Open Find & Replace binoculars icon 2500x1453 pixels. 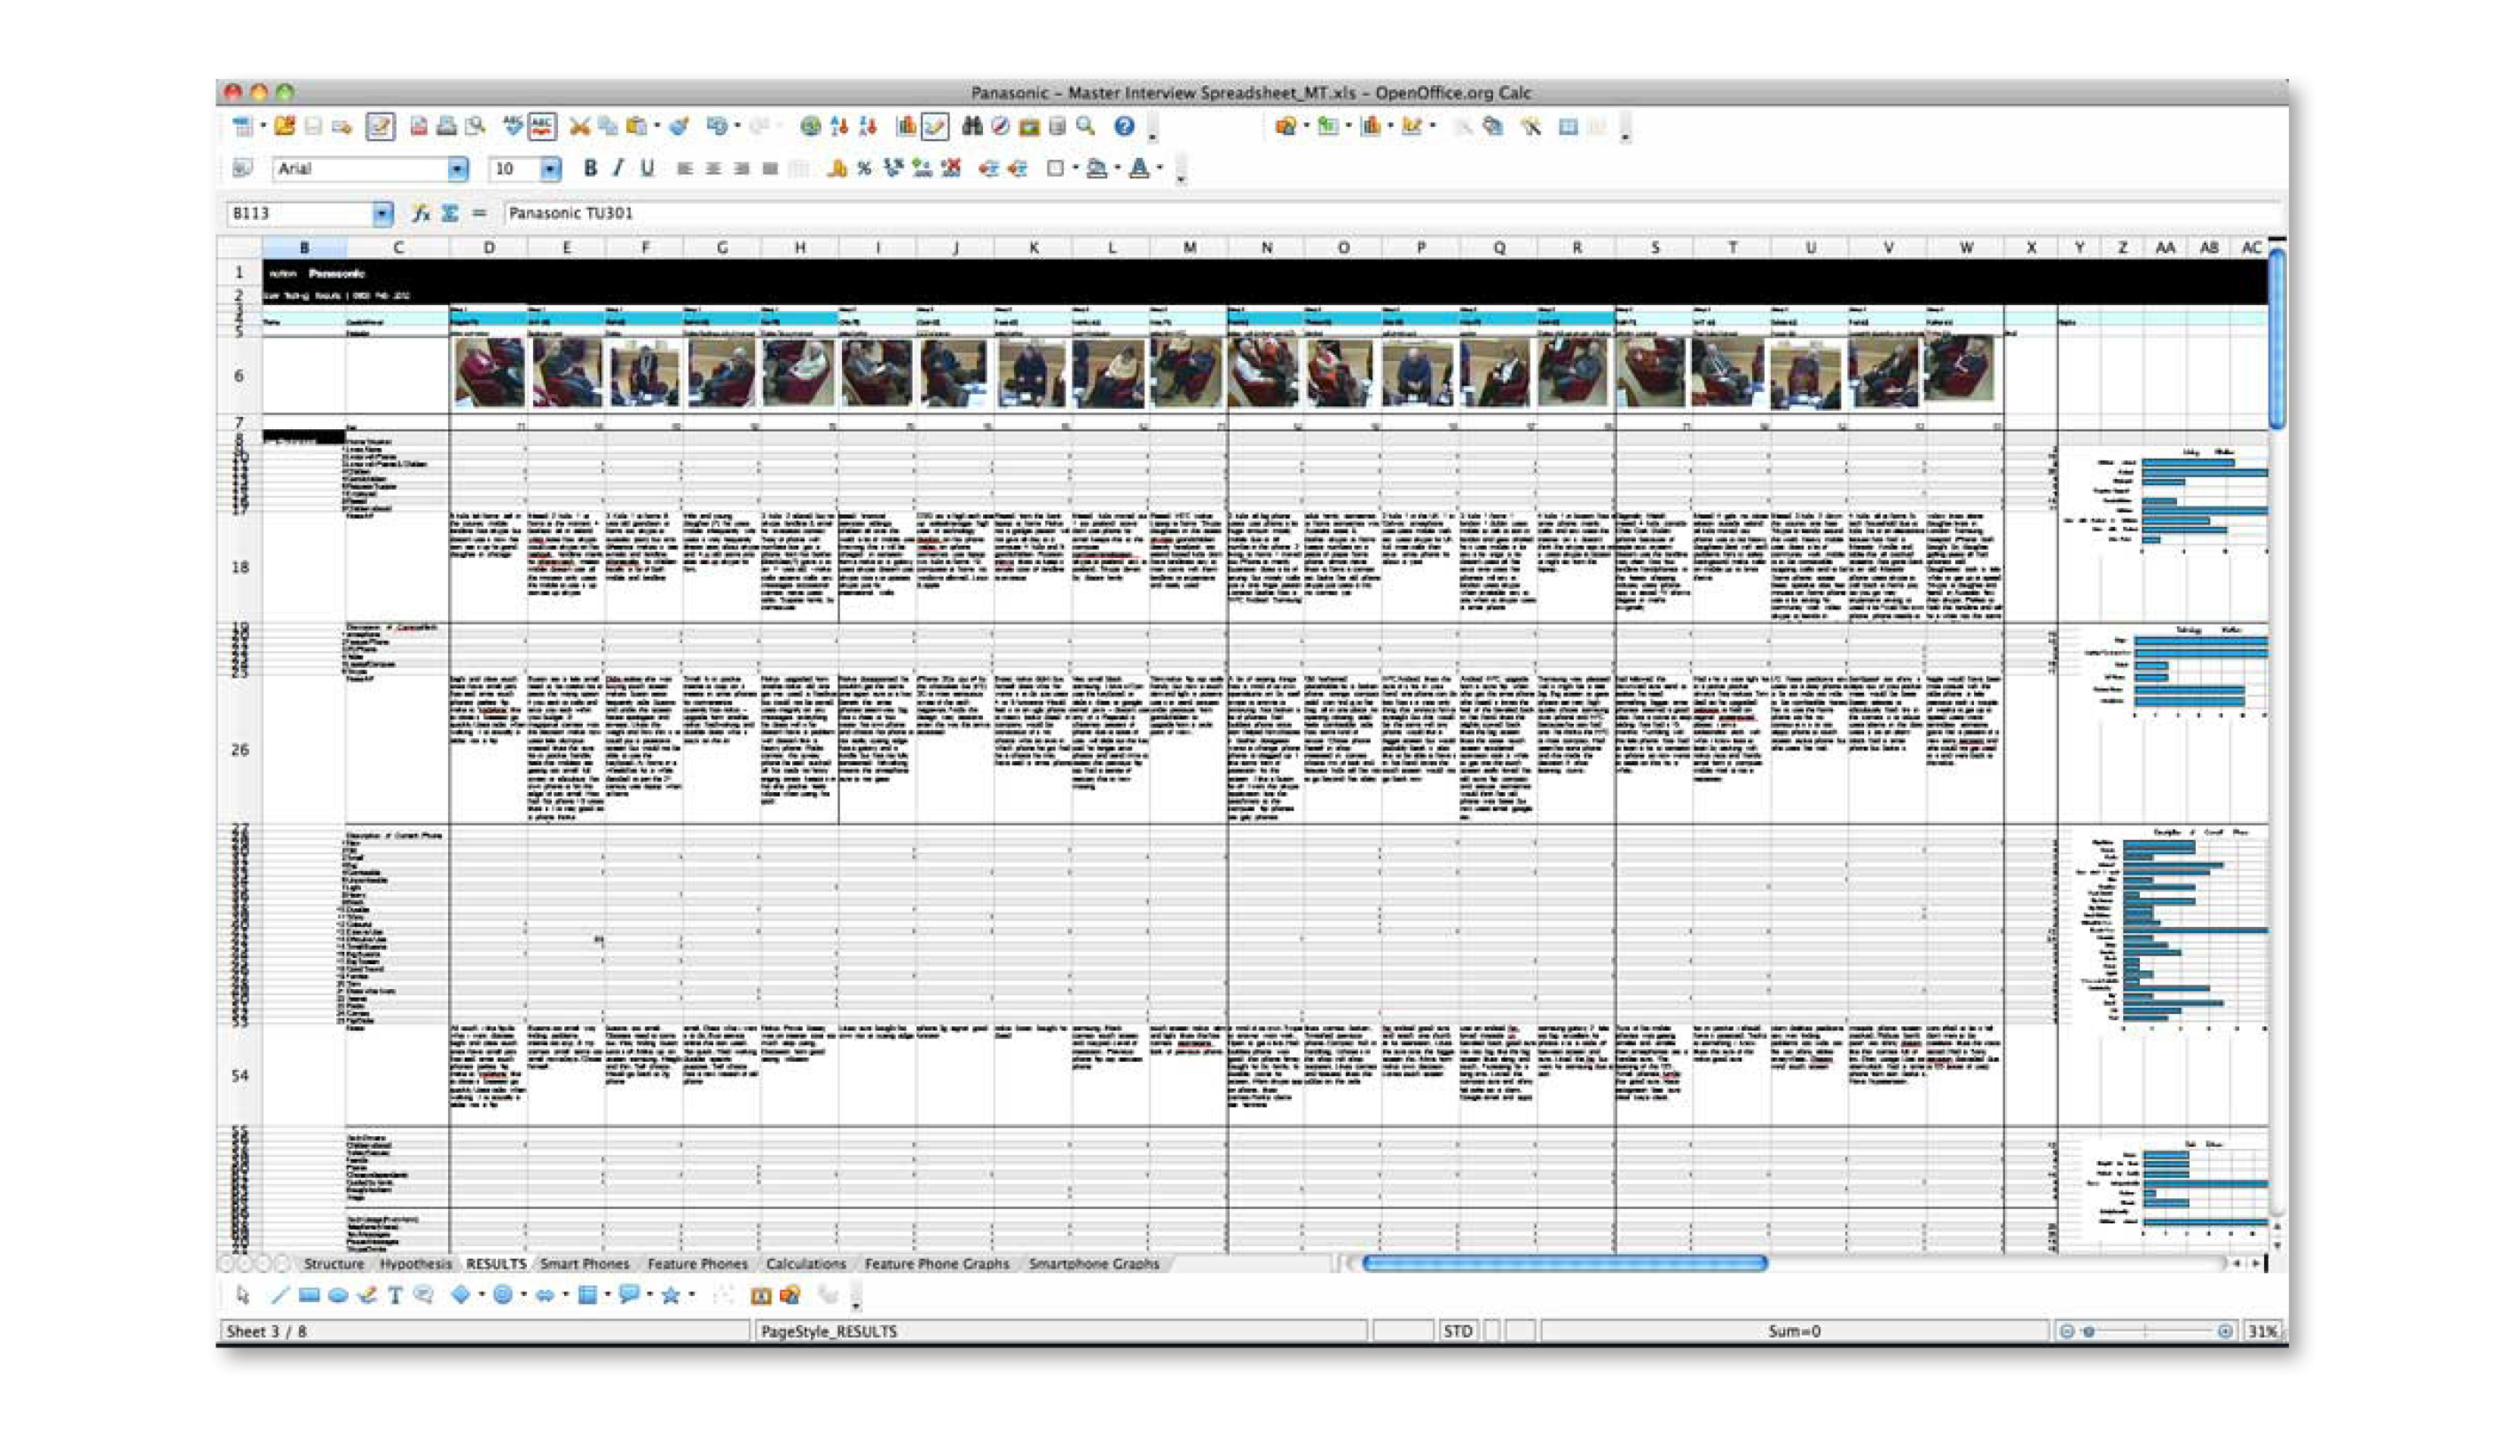[x=971, y=126]
